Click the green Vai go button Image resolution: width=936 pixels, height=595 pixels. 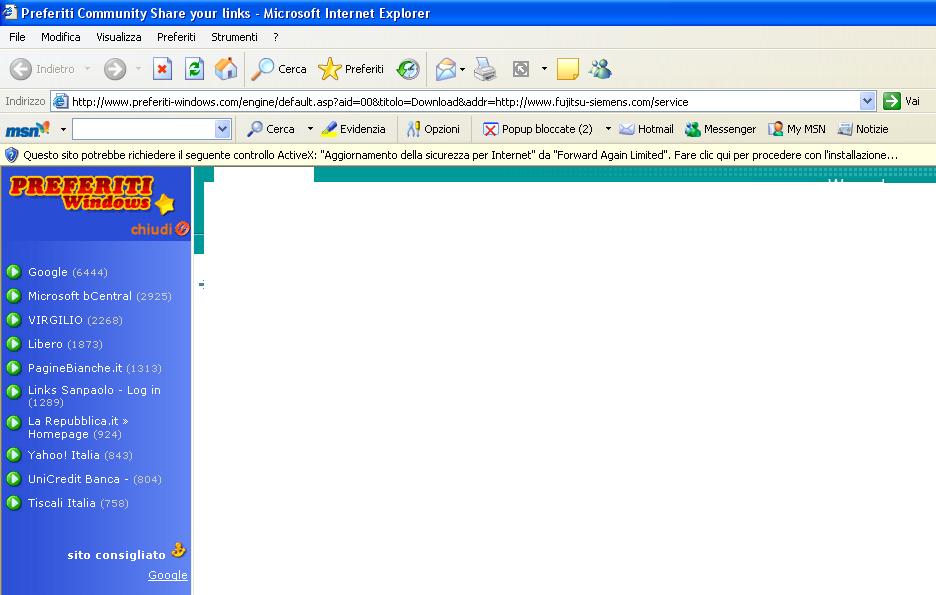click(x=901, y=101)
